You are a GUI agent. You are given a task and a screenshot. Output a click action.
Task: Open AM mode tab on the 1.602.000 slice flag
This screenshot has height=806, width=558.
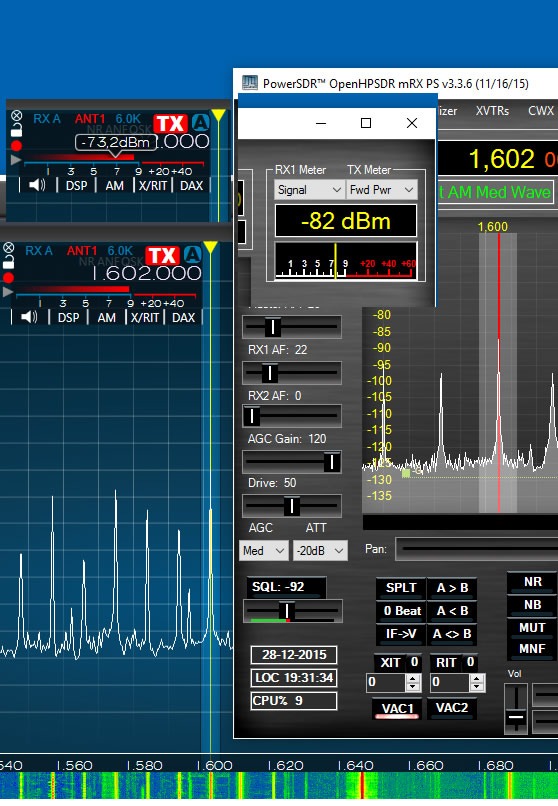point(106,318)
